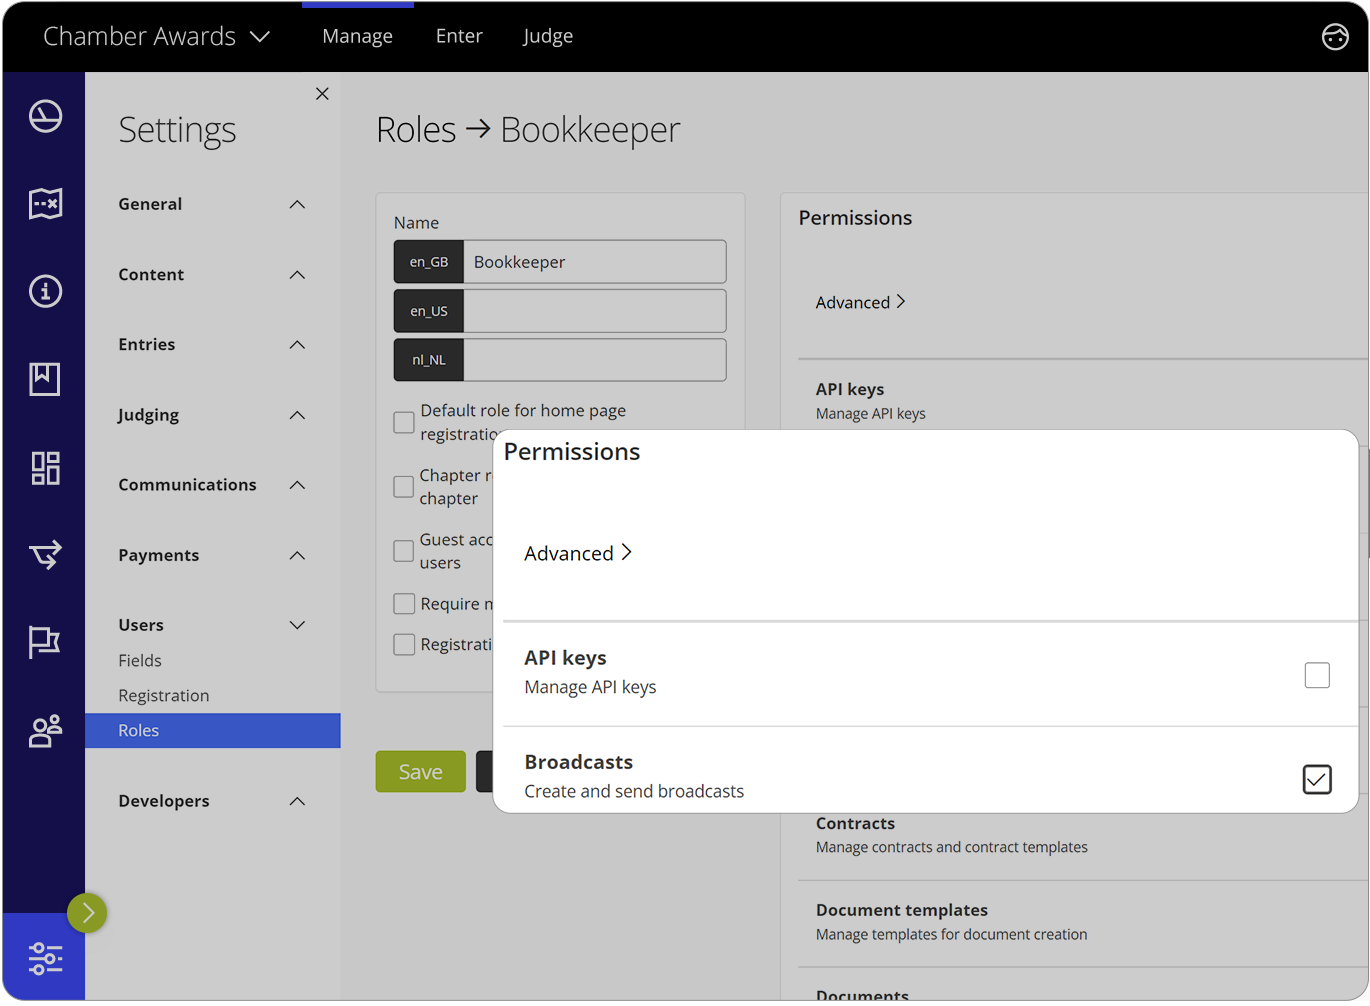
Task: Open the Advanced permissions chevron
Action: click(x=578, y=552)
